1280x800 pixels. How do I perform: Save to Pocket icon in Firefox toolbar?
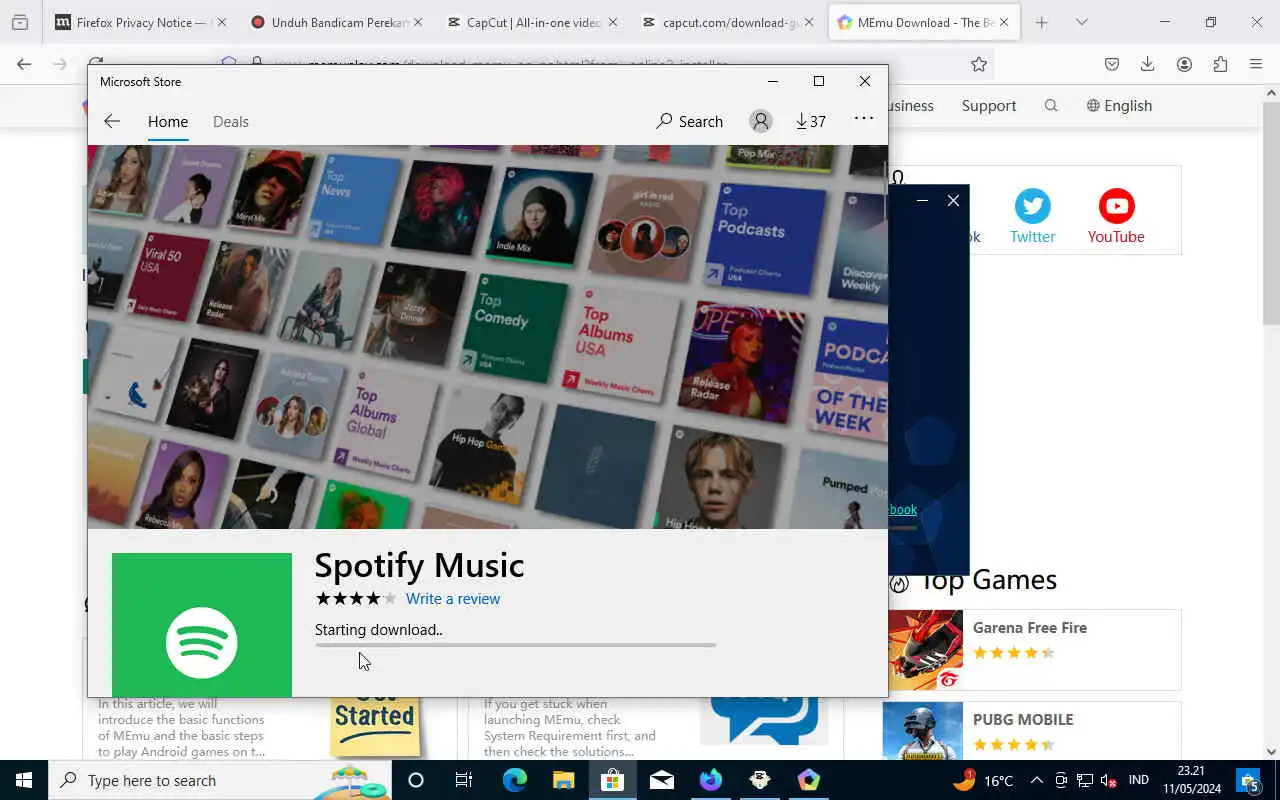[x=1112, y=64]
